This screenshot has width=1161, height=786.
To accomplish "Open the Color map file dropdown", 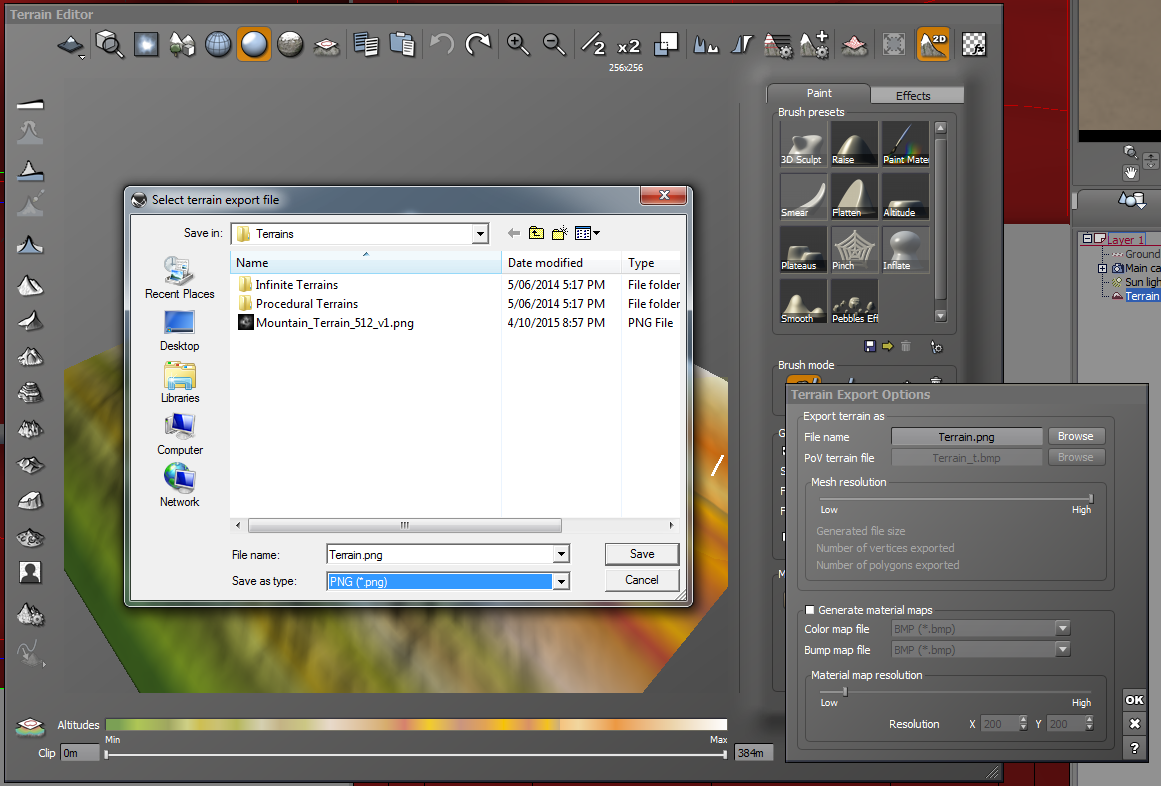I will 1063,628.
